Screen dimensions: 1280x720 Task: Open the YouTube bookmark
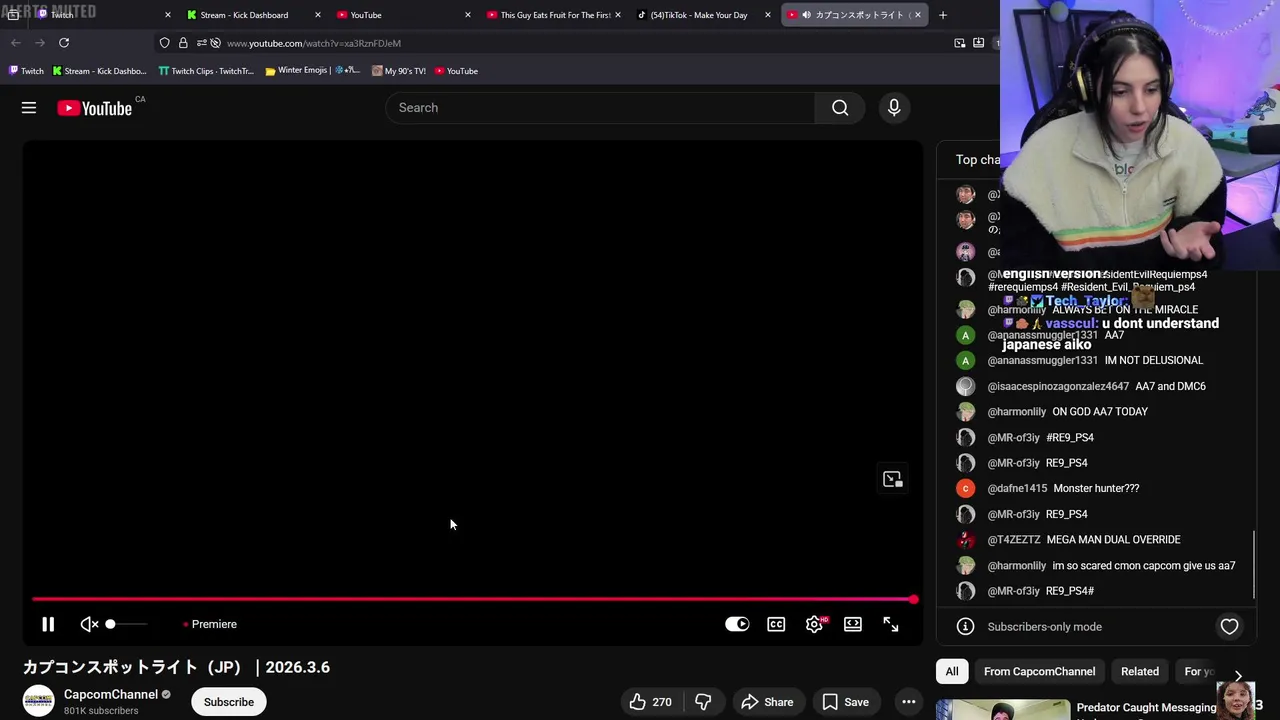click(456, 71)
